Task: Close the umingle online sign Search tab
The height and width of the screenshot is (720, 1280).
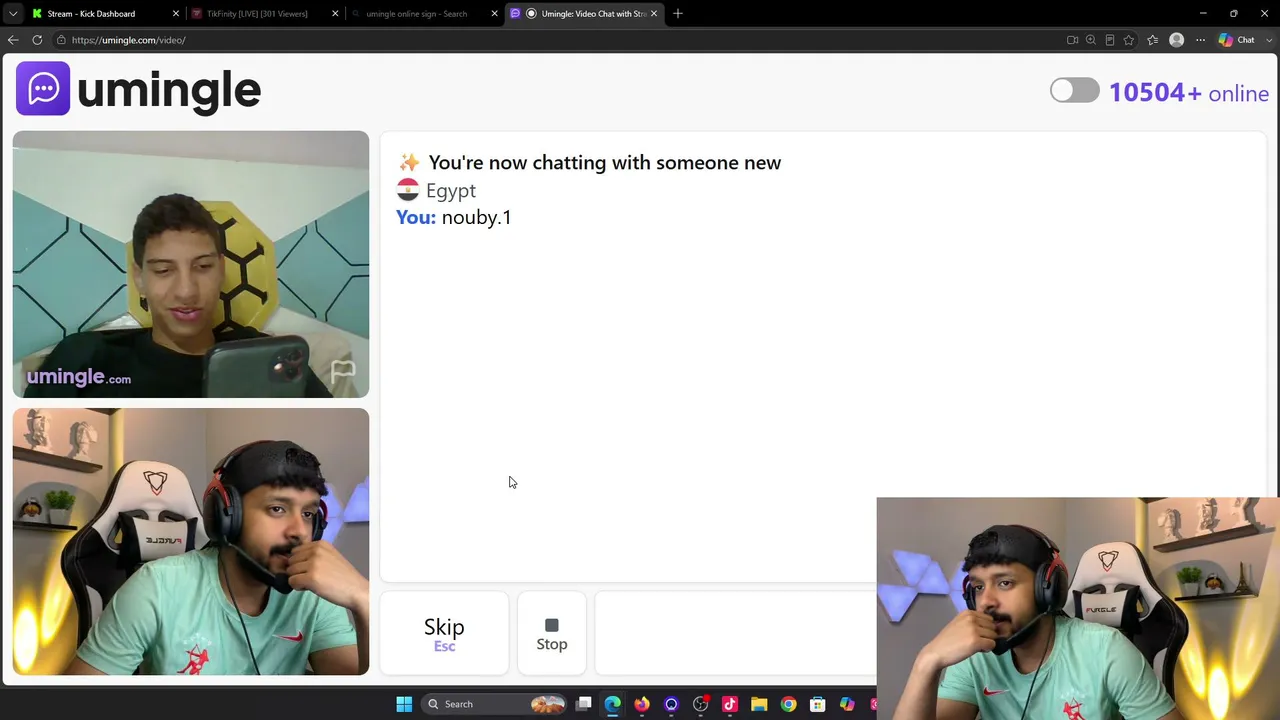Action: (x=494, y=13)
